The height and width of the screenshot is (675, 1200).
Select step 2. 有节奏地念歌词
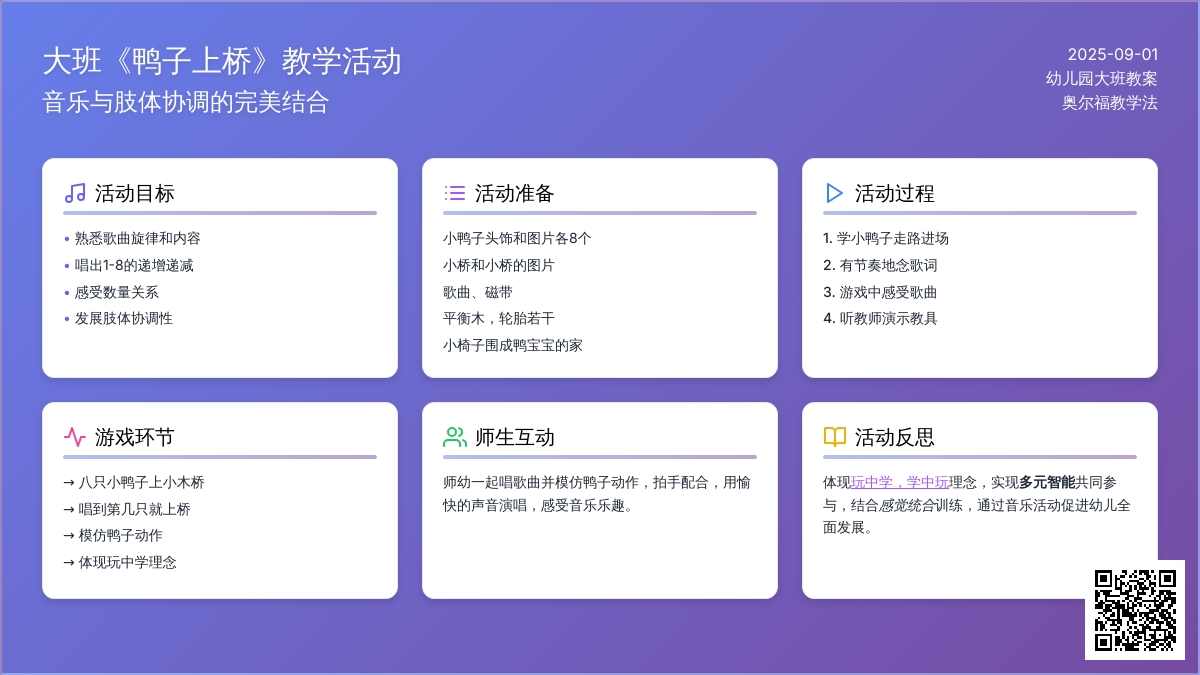880,265
